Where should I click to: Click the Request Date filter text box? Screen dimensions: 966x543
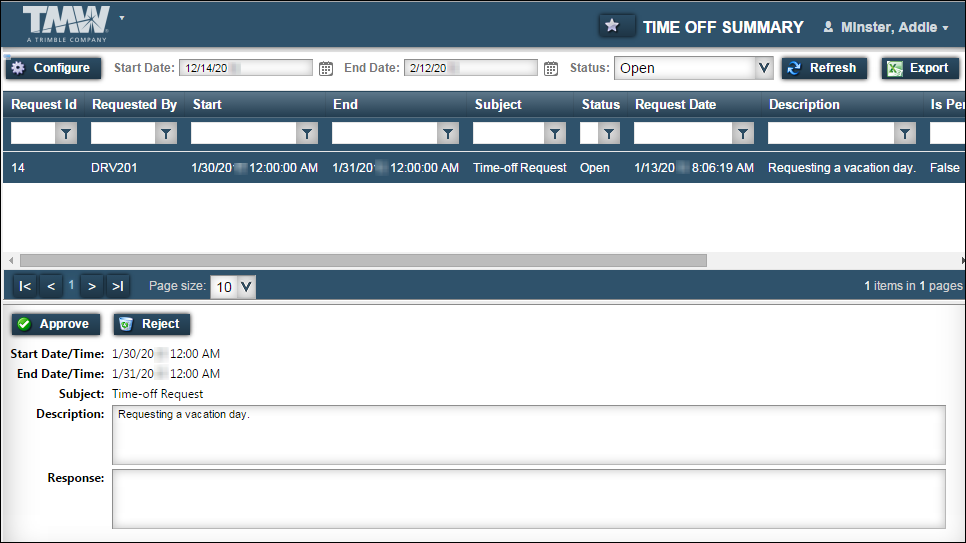[x=683, y=133]
